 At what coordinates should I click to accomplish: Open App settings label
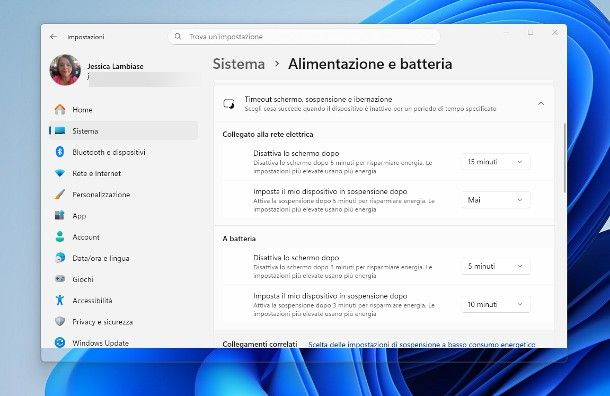point(79,216)
